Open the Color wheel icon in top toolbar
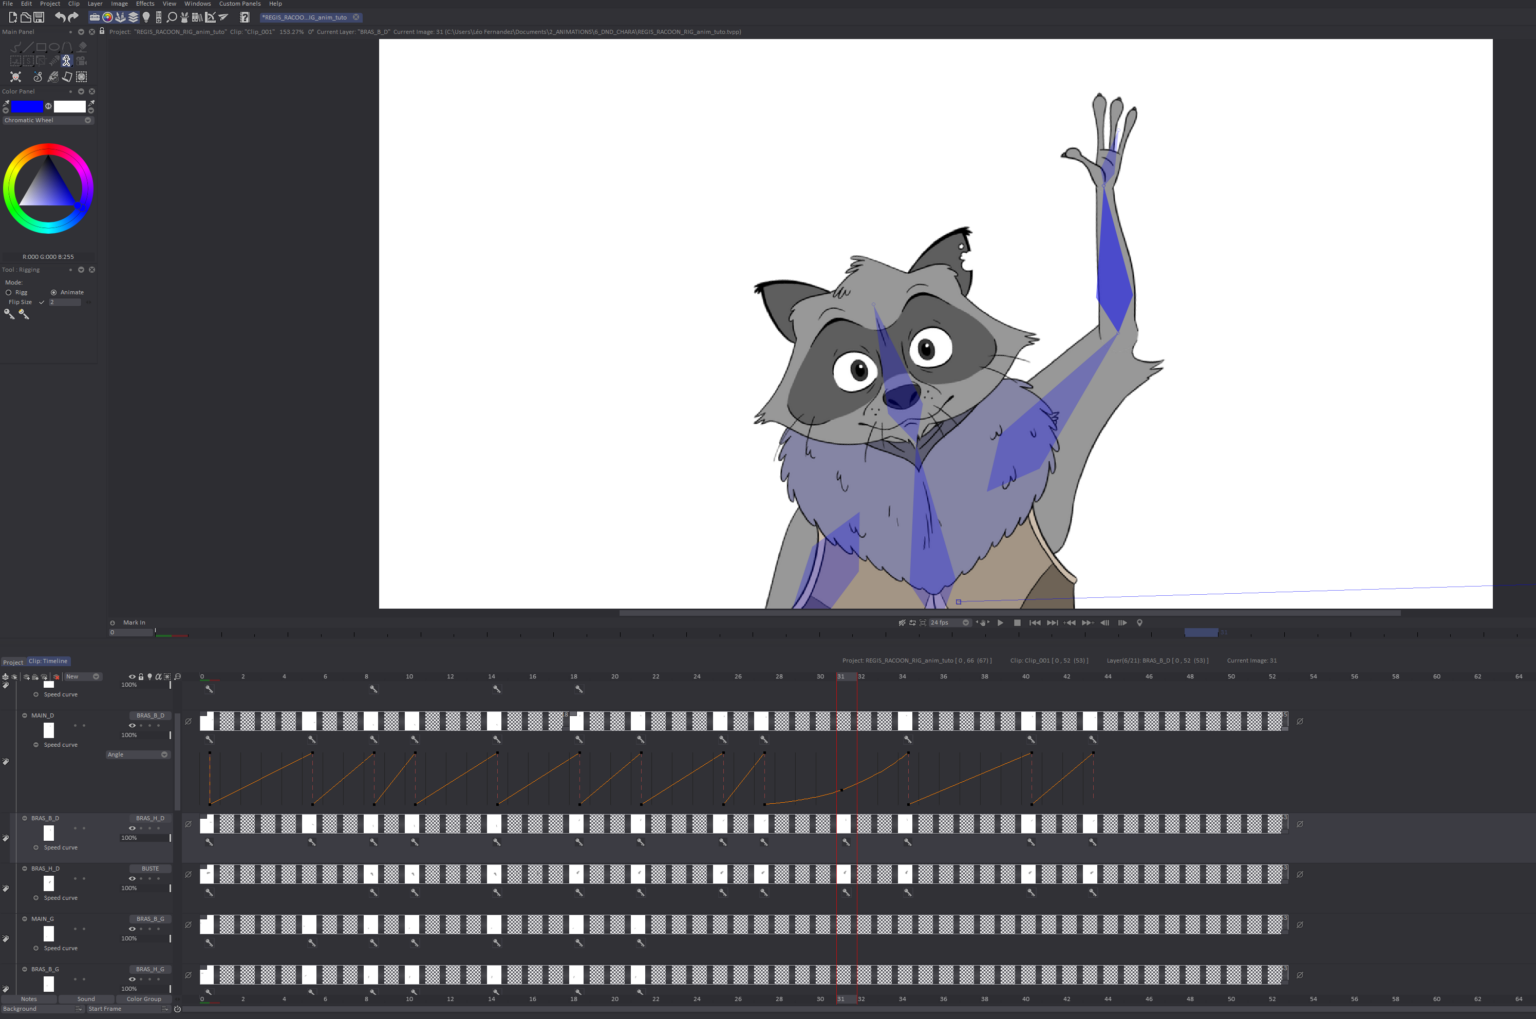This screenshot has height=1019, width=1536. pyautogui.click(x=107, y=17)
